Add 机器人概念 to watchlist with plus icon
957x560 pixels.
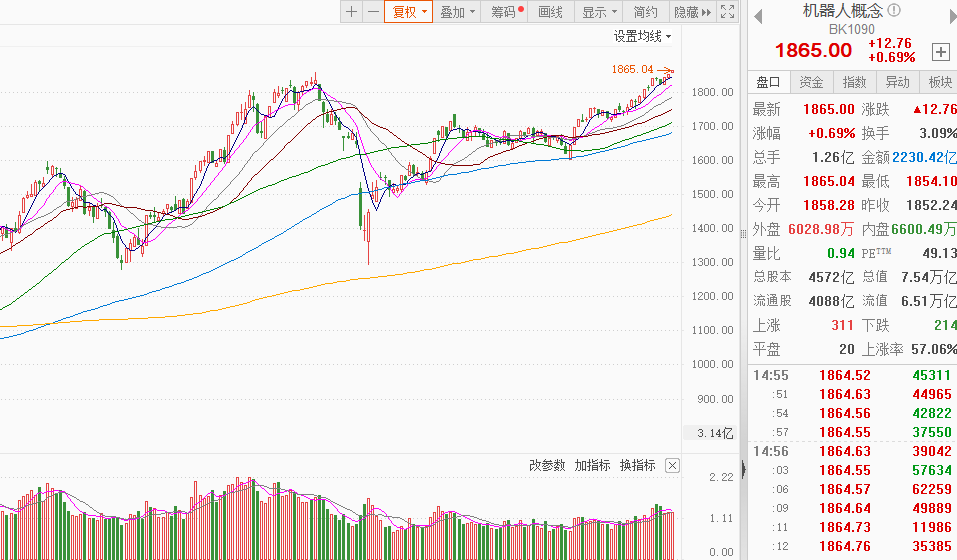(940, 51)
